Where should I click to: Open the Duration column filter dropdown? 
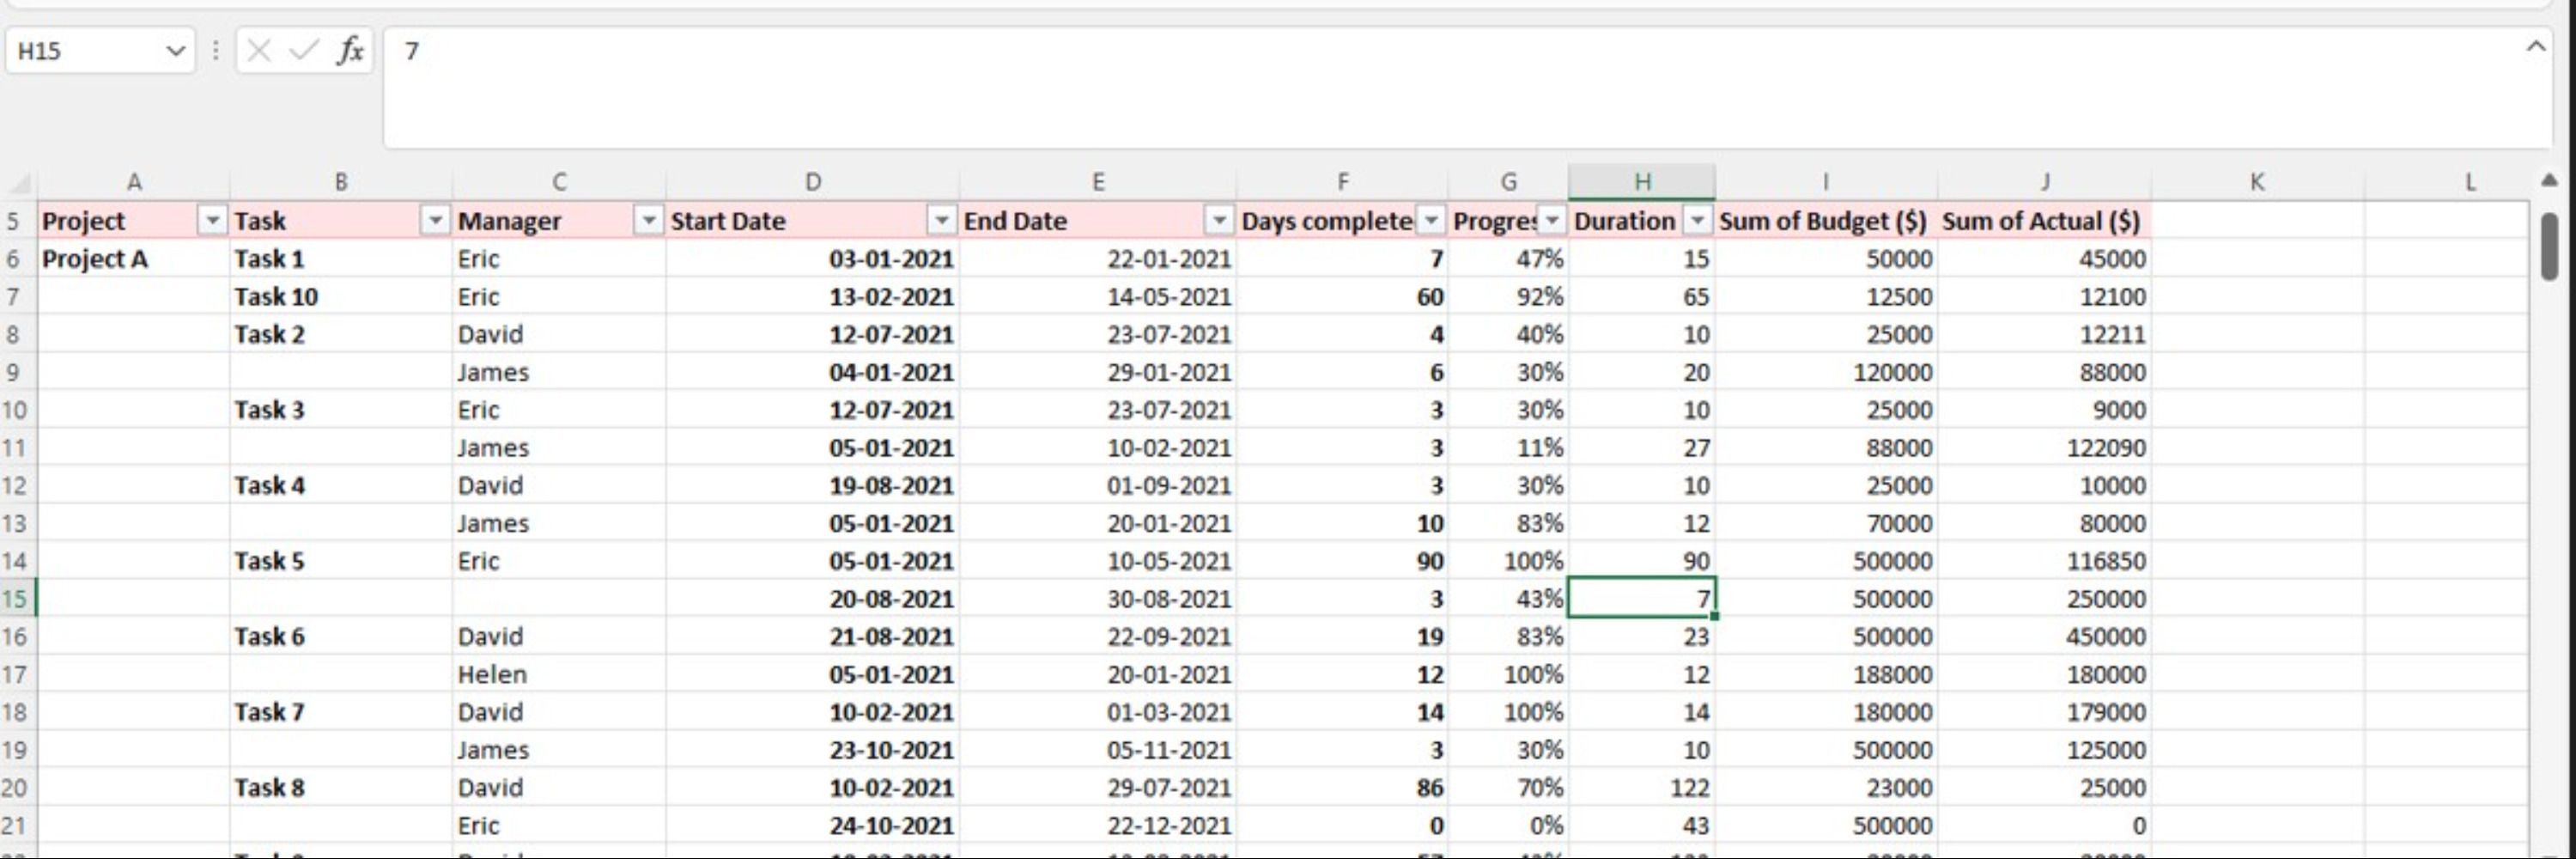point(1698,220)
